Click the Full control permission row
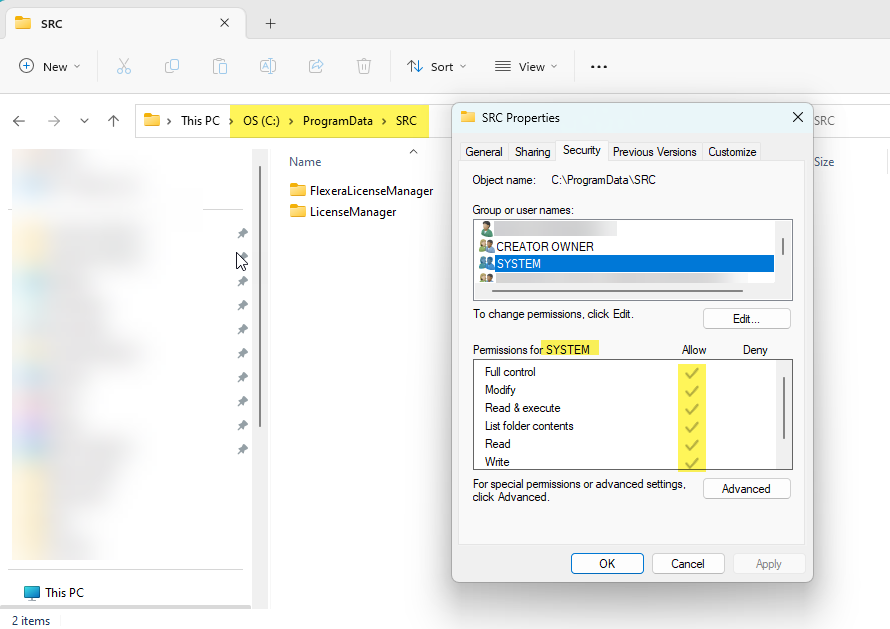This screenshot has width=890, height=629. coord(624,372)
